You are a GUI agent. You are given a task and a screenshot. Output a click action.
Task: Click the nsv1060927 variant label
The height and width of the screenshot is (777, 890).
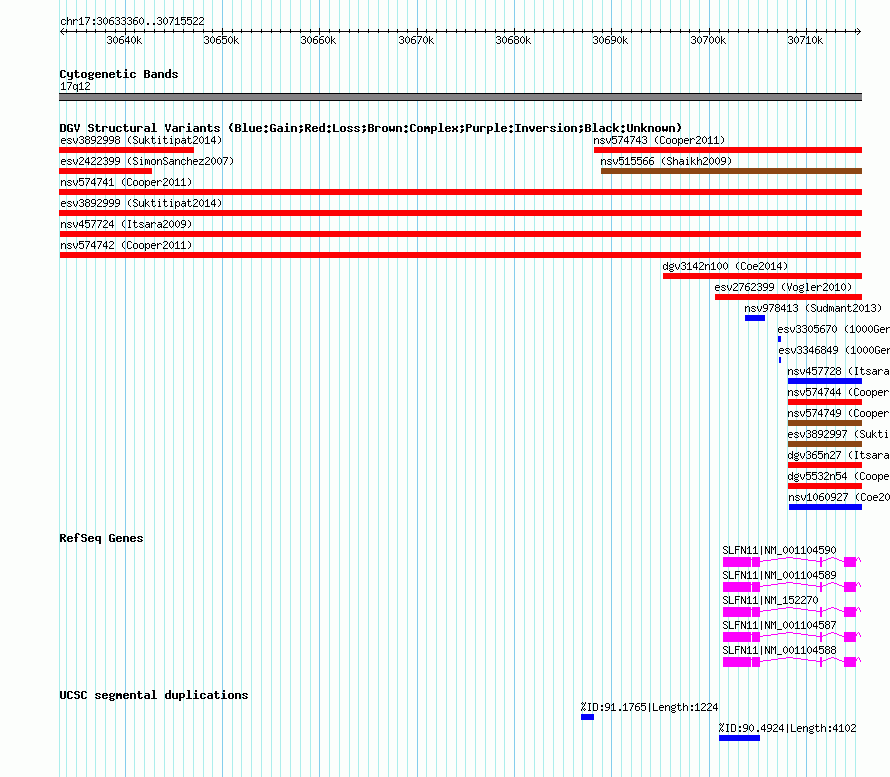tap(839, 497)
